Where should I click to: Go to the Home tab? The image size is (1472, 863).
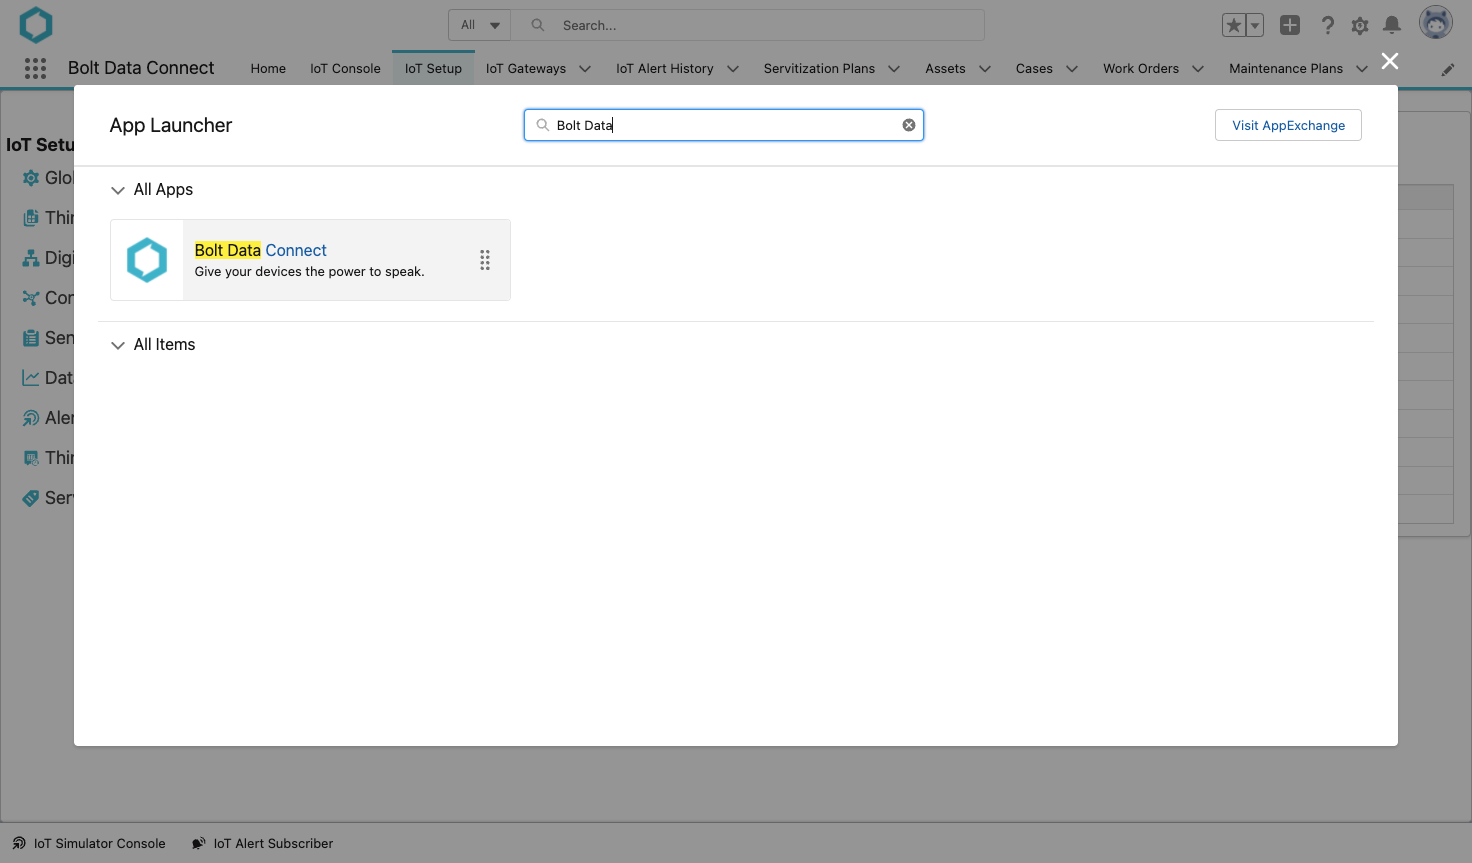coord(268,68)
